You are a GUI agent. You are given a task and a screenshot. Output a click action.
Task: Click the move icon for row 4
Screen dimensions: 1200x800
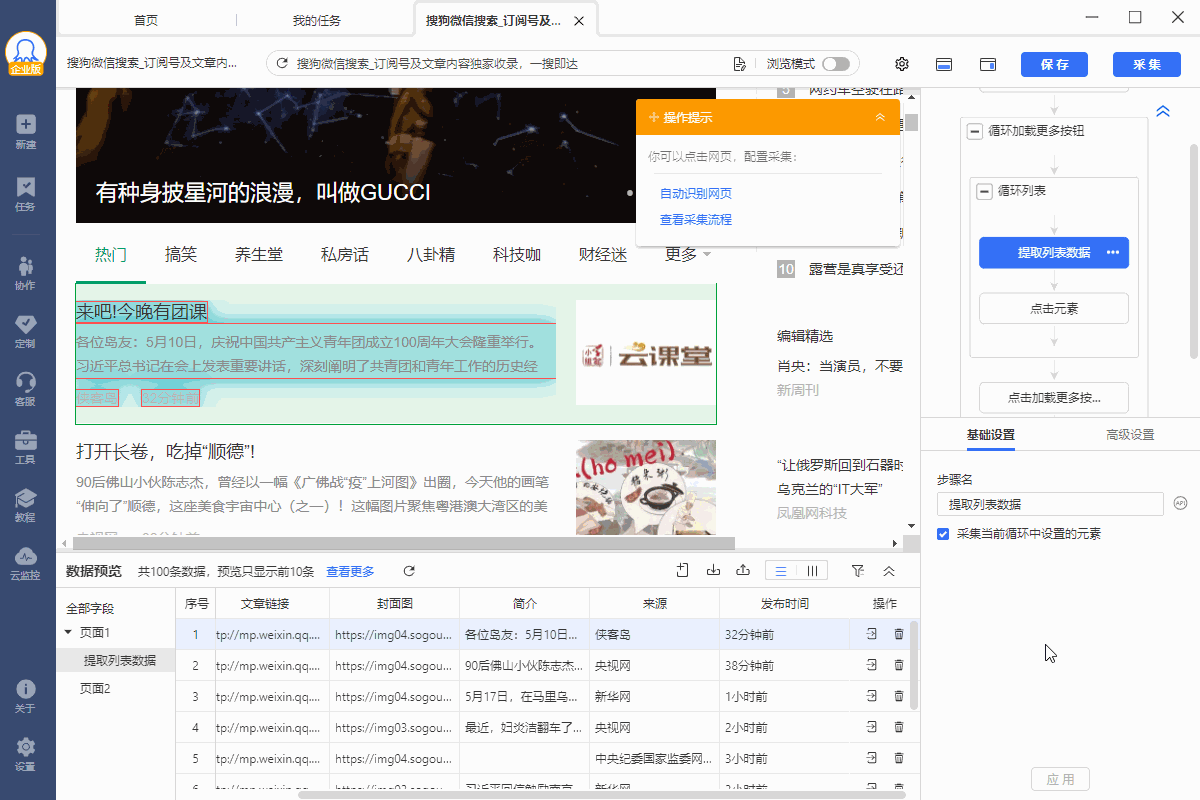click(x=871, y=727)
